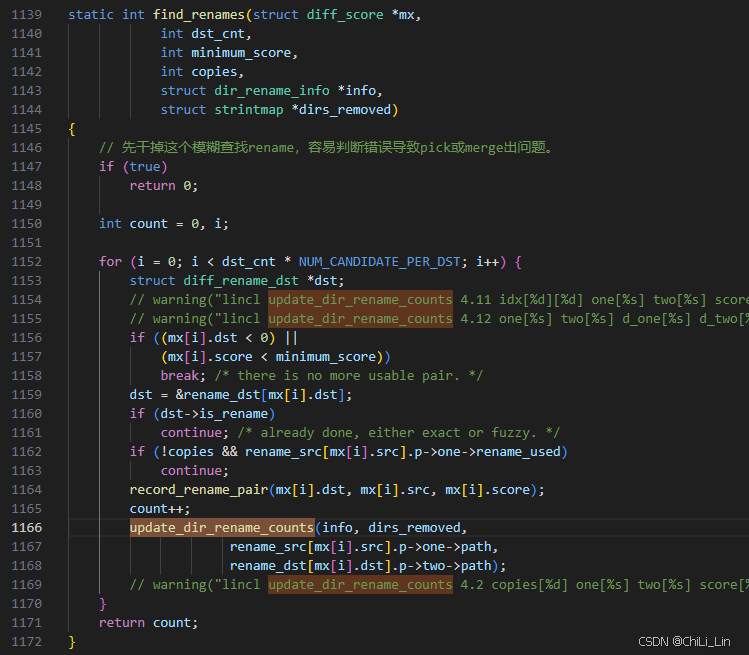The height and width of the screenshot is (655, 749).
Task: Click 'mx[i].dst < 0' on line 1156
Action: coord(218,338)
